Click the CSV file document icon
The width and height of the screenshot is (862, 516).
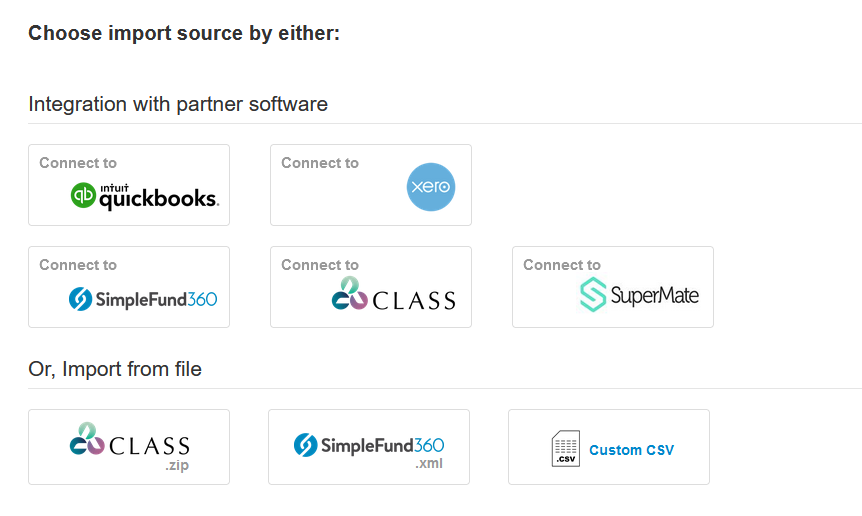566,448
